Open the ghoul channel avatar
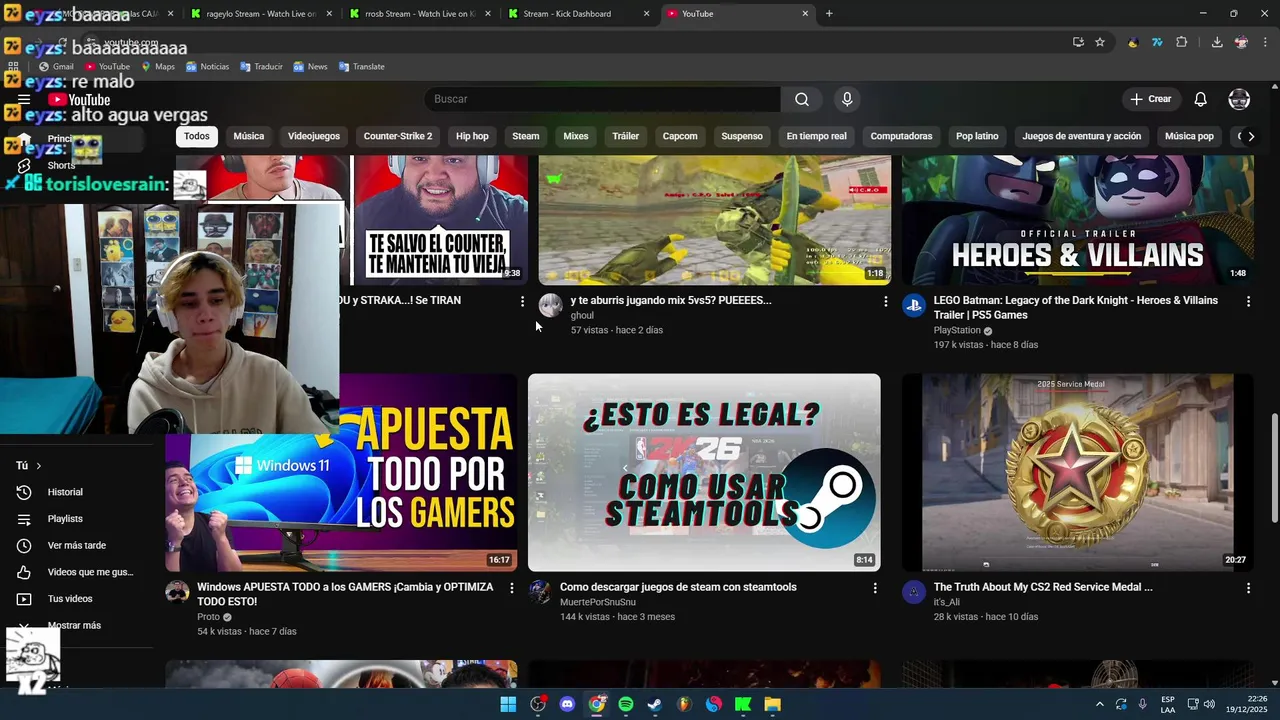This screenshot has width=1280, height=720. pos(550,306)
